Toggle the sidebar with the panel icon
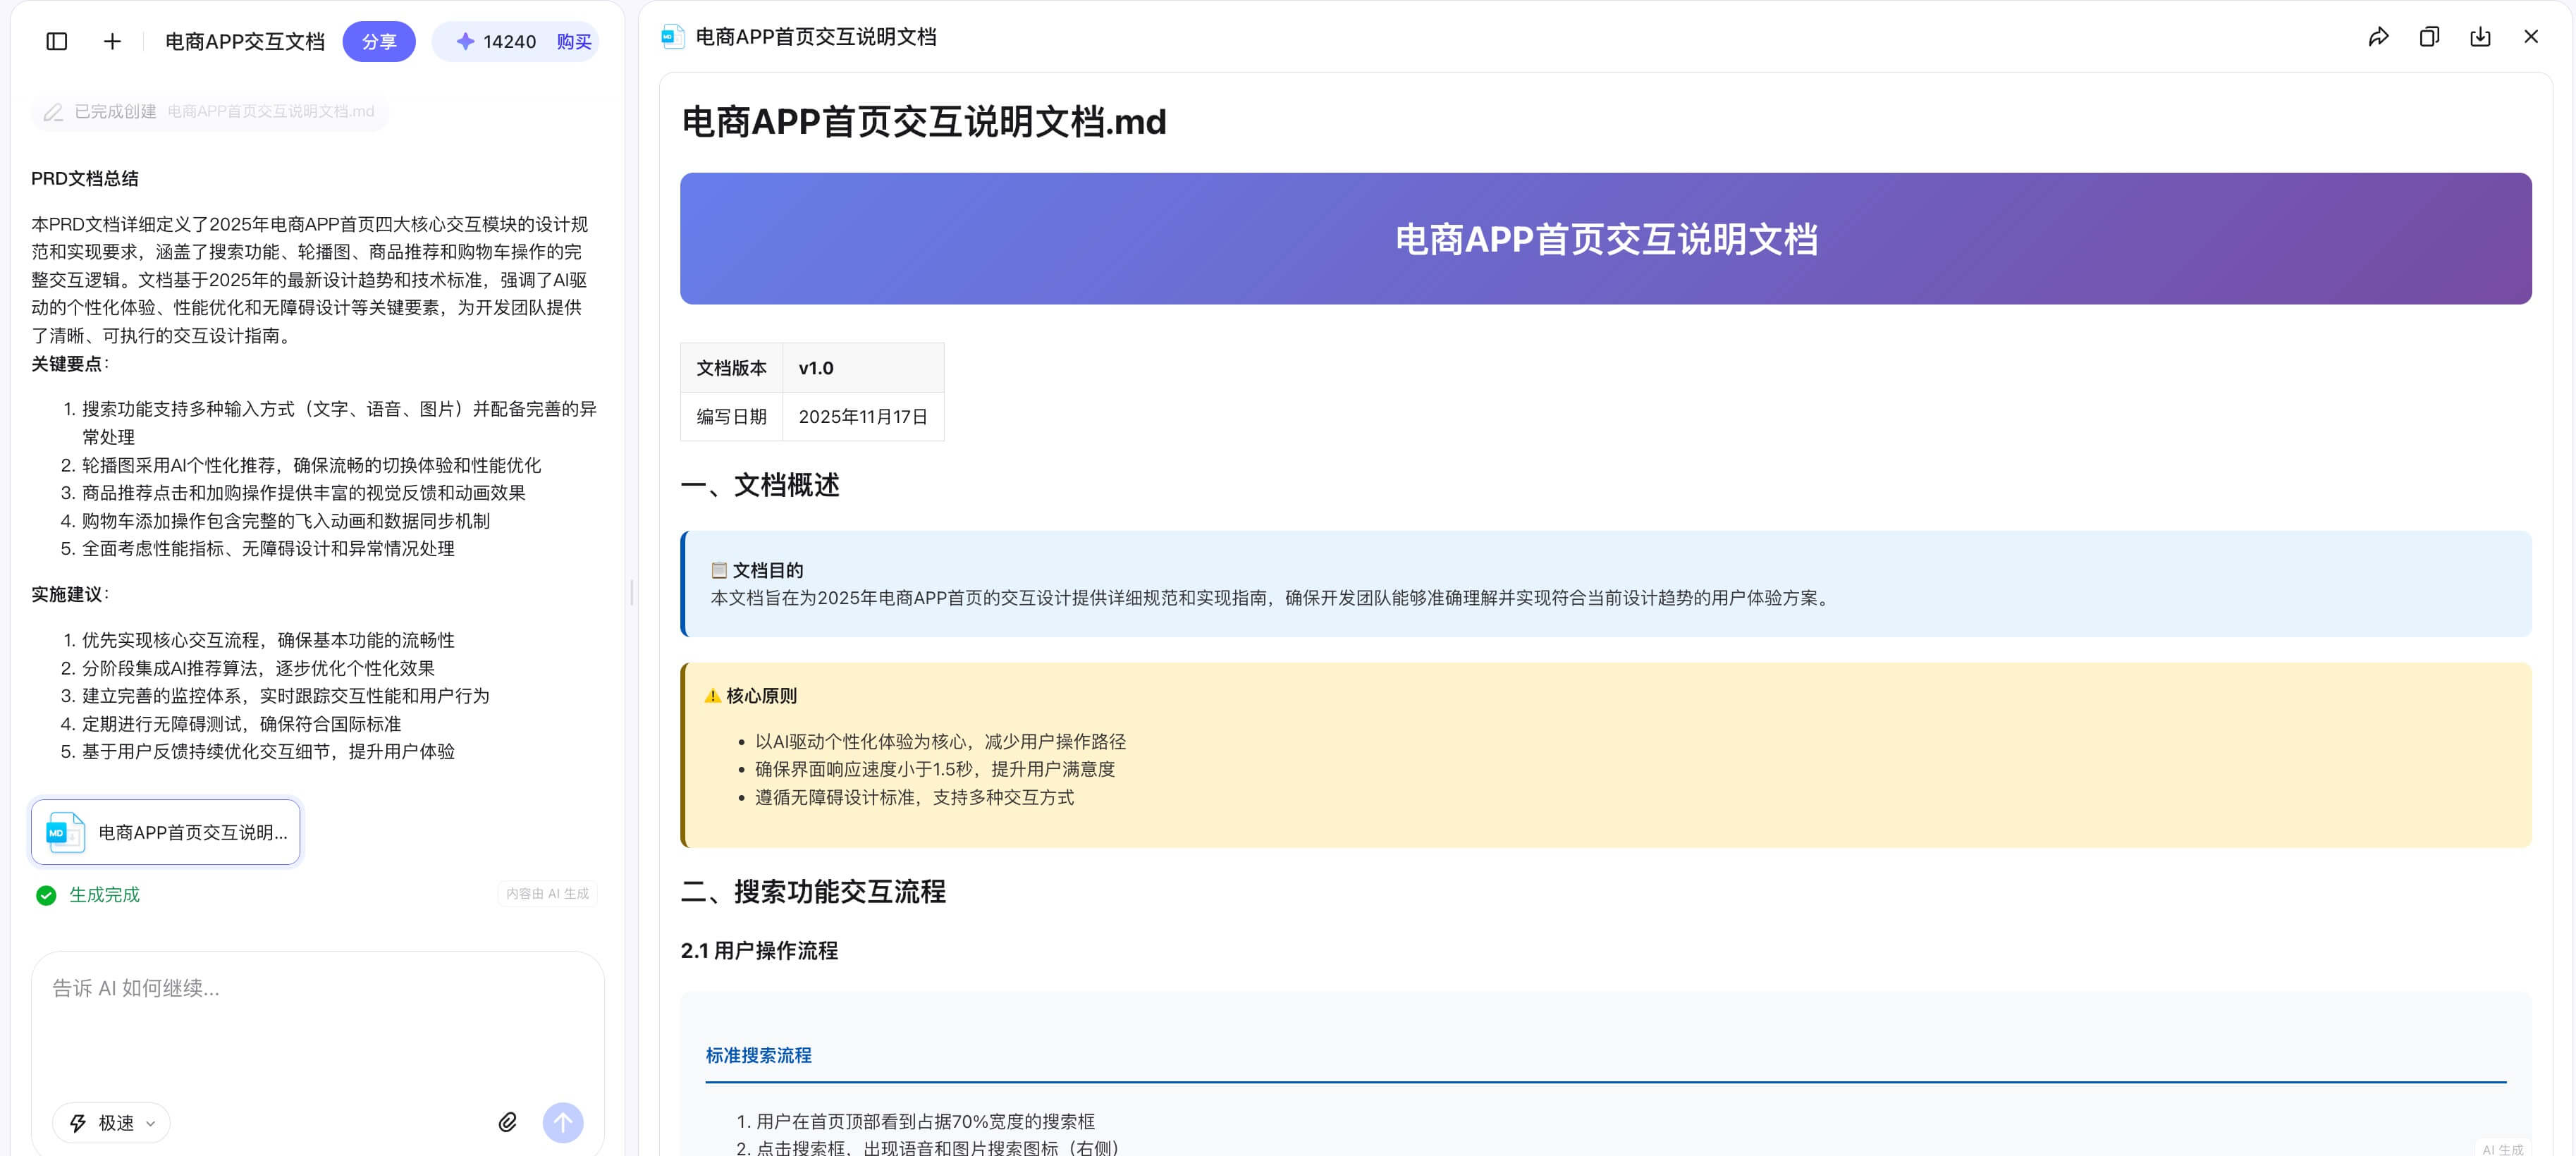2576x1156 pixels. click(56, 41)
